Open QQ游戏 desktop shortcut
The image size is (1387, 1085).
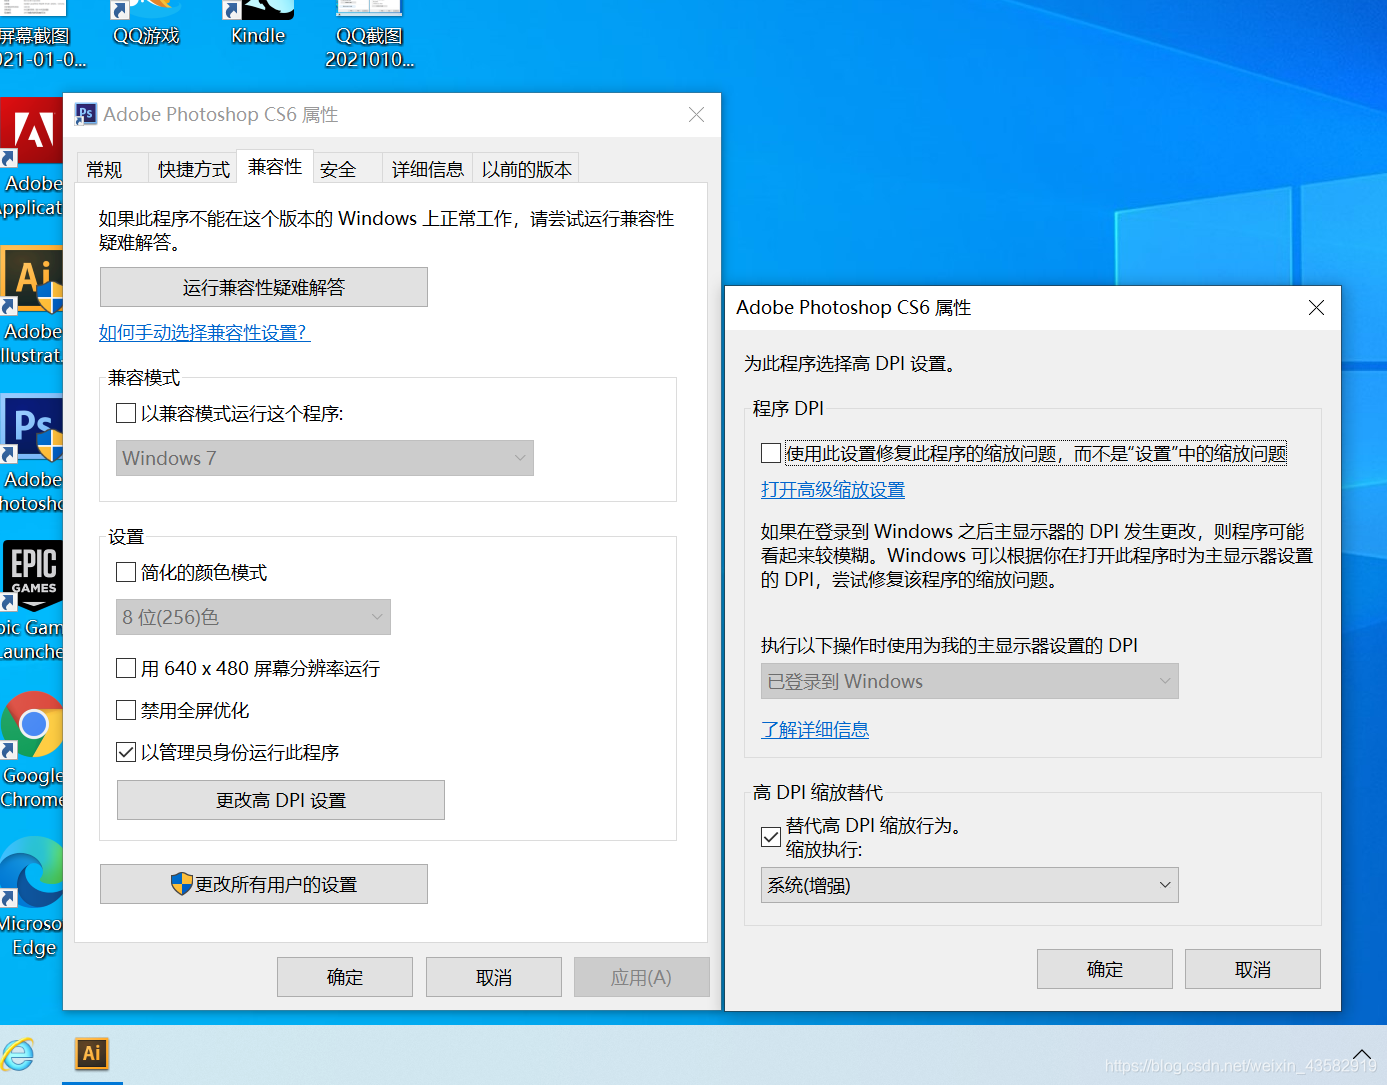point(146,24)
